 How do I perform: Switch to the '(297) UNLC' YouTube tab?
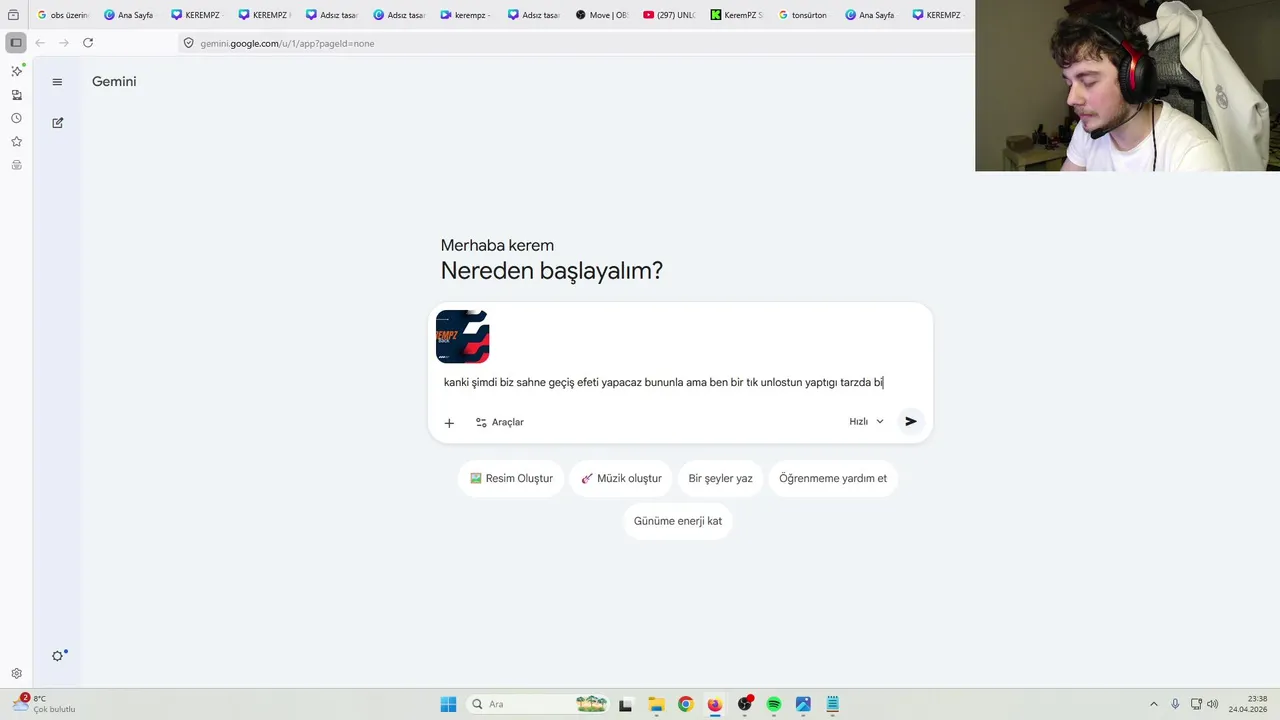tap(668, 15)
